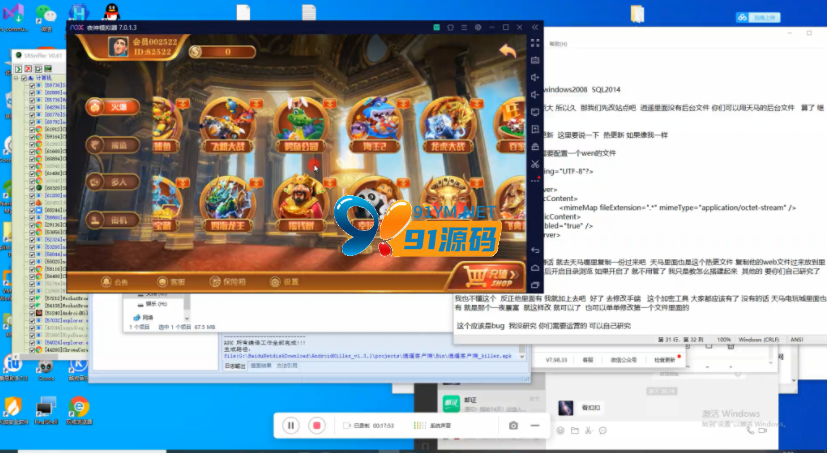Toggle checkbox for [59736] row in SRSniffer
The width and height of the screenshot is (836, 453).
pos(32,85)
